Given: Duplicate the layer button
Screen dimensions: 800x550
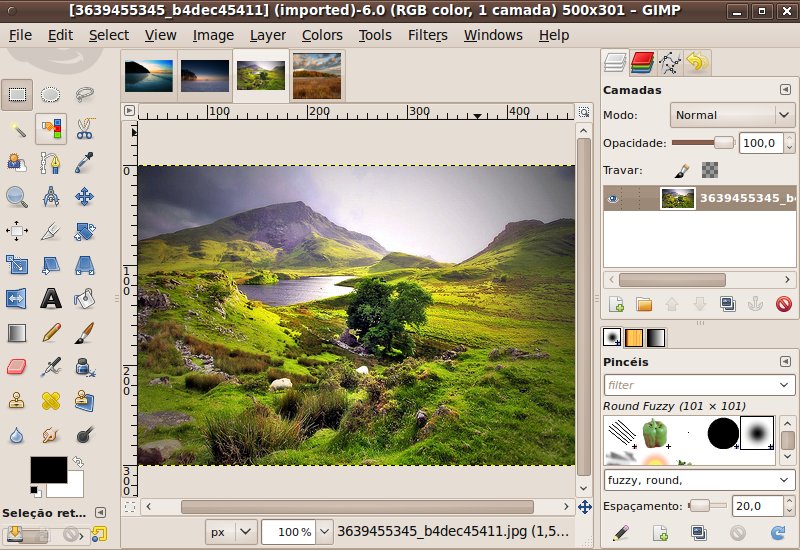Looking at the screenshot, I should tap(728, 304).
